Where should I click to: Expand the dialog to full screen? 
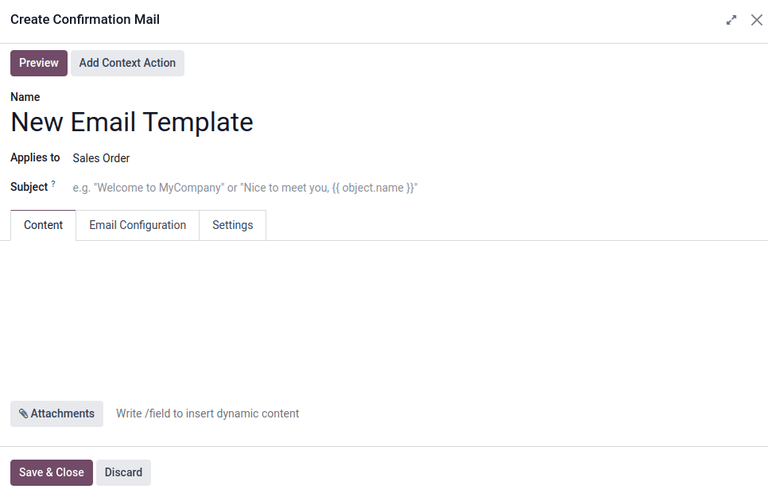tap(731, 20)
